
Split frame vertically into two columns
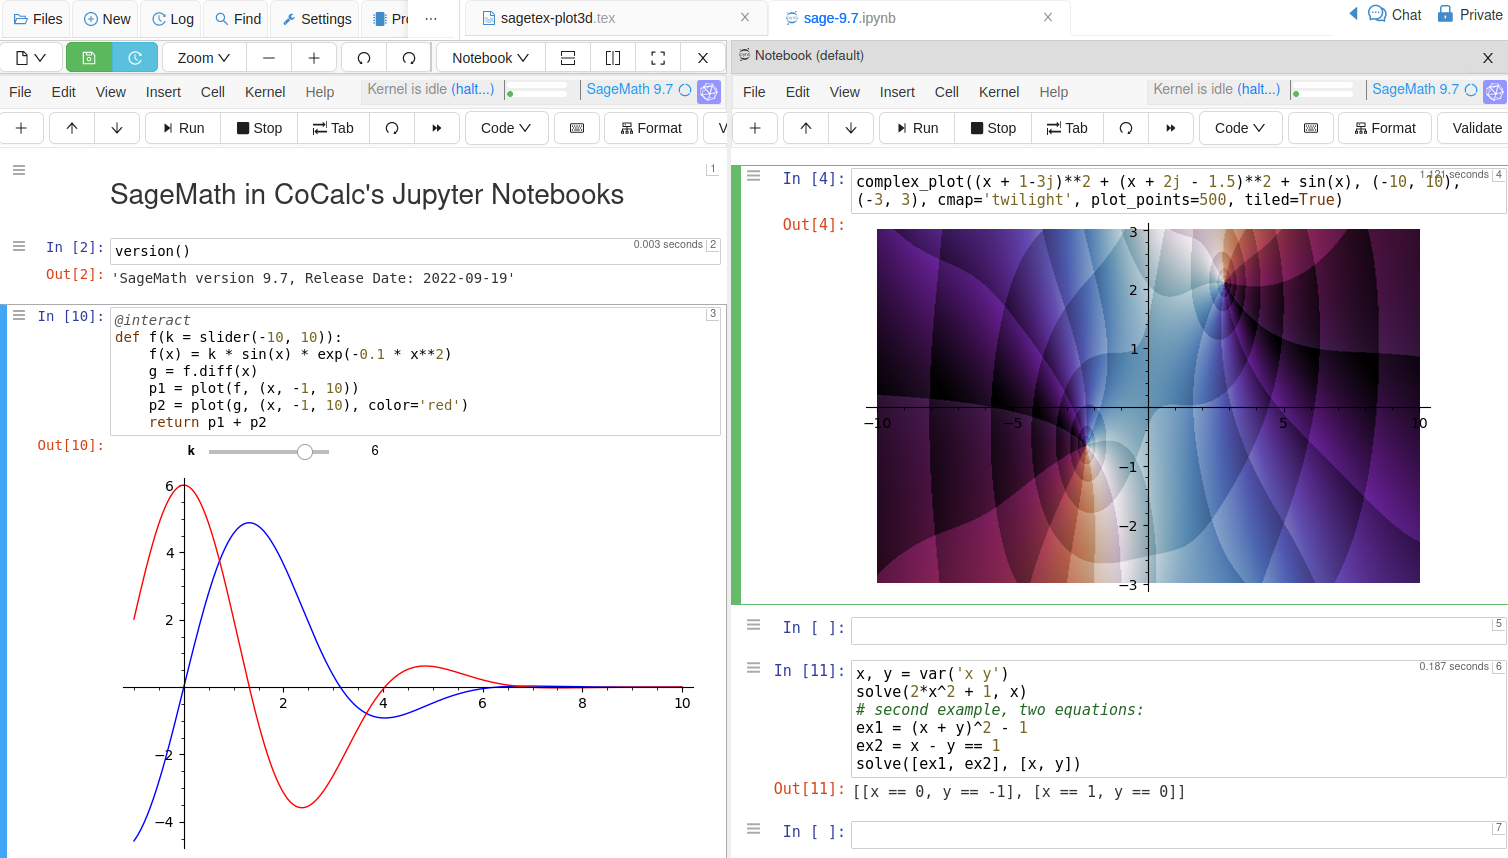613,58
